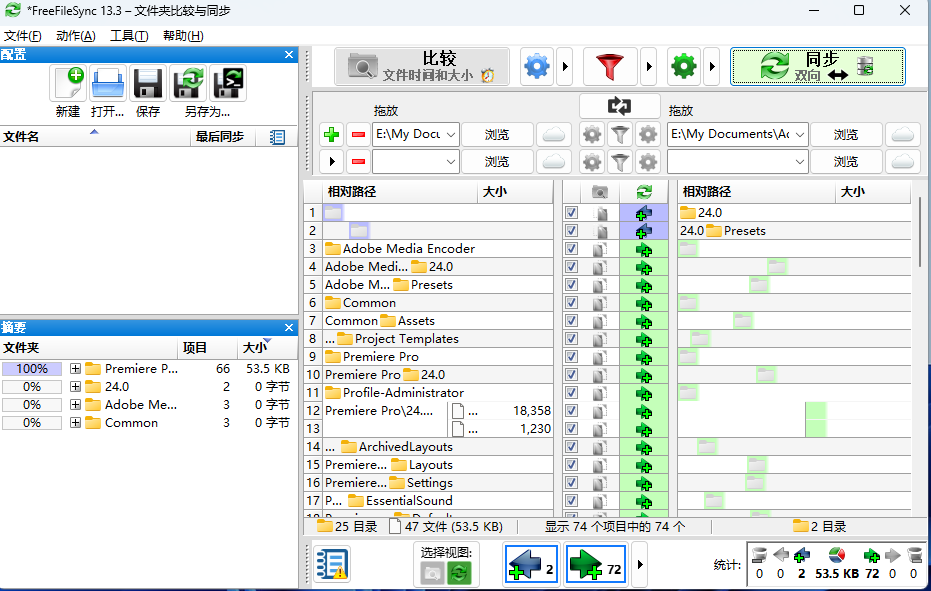The image size is (931, 591).
Task: Close the 摘要 panel
Action: click(x=289, y=328)
